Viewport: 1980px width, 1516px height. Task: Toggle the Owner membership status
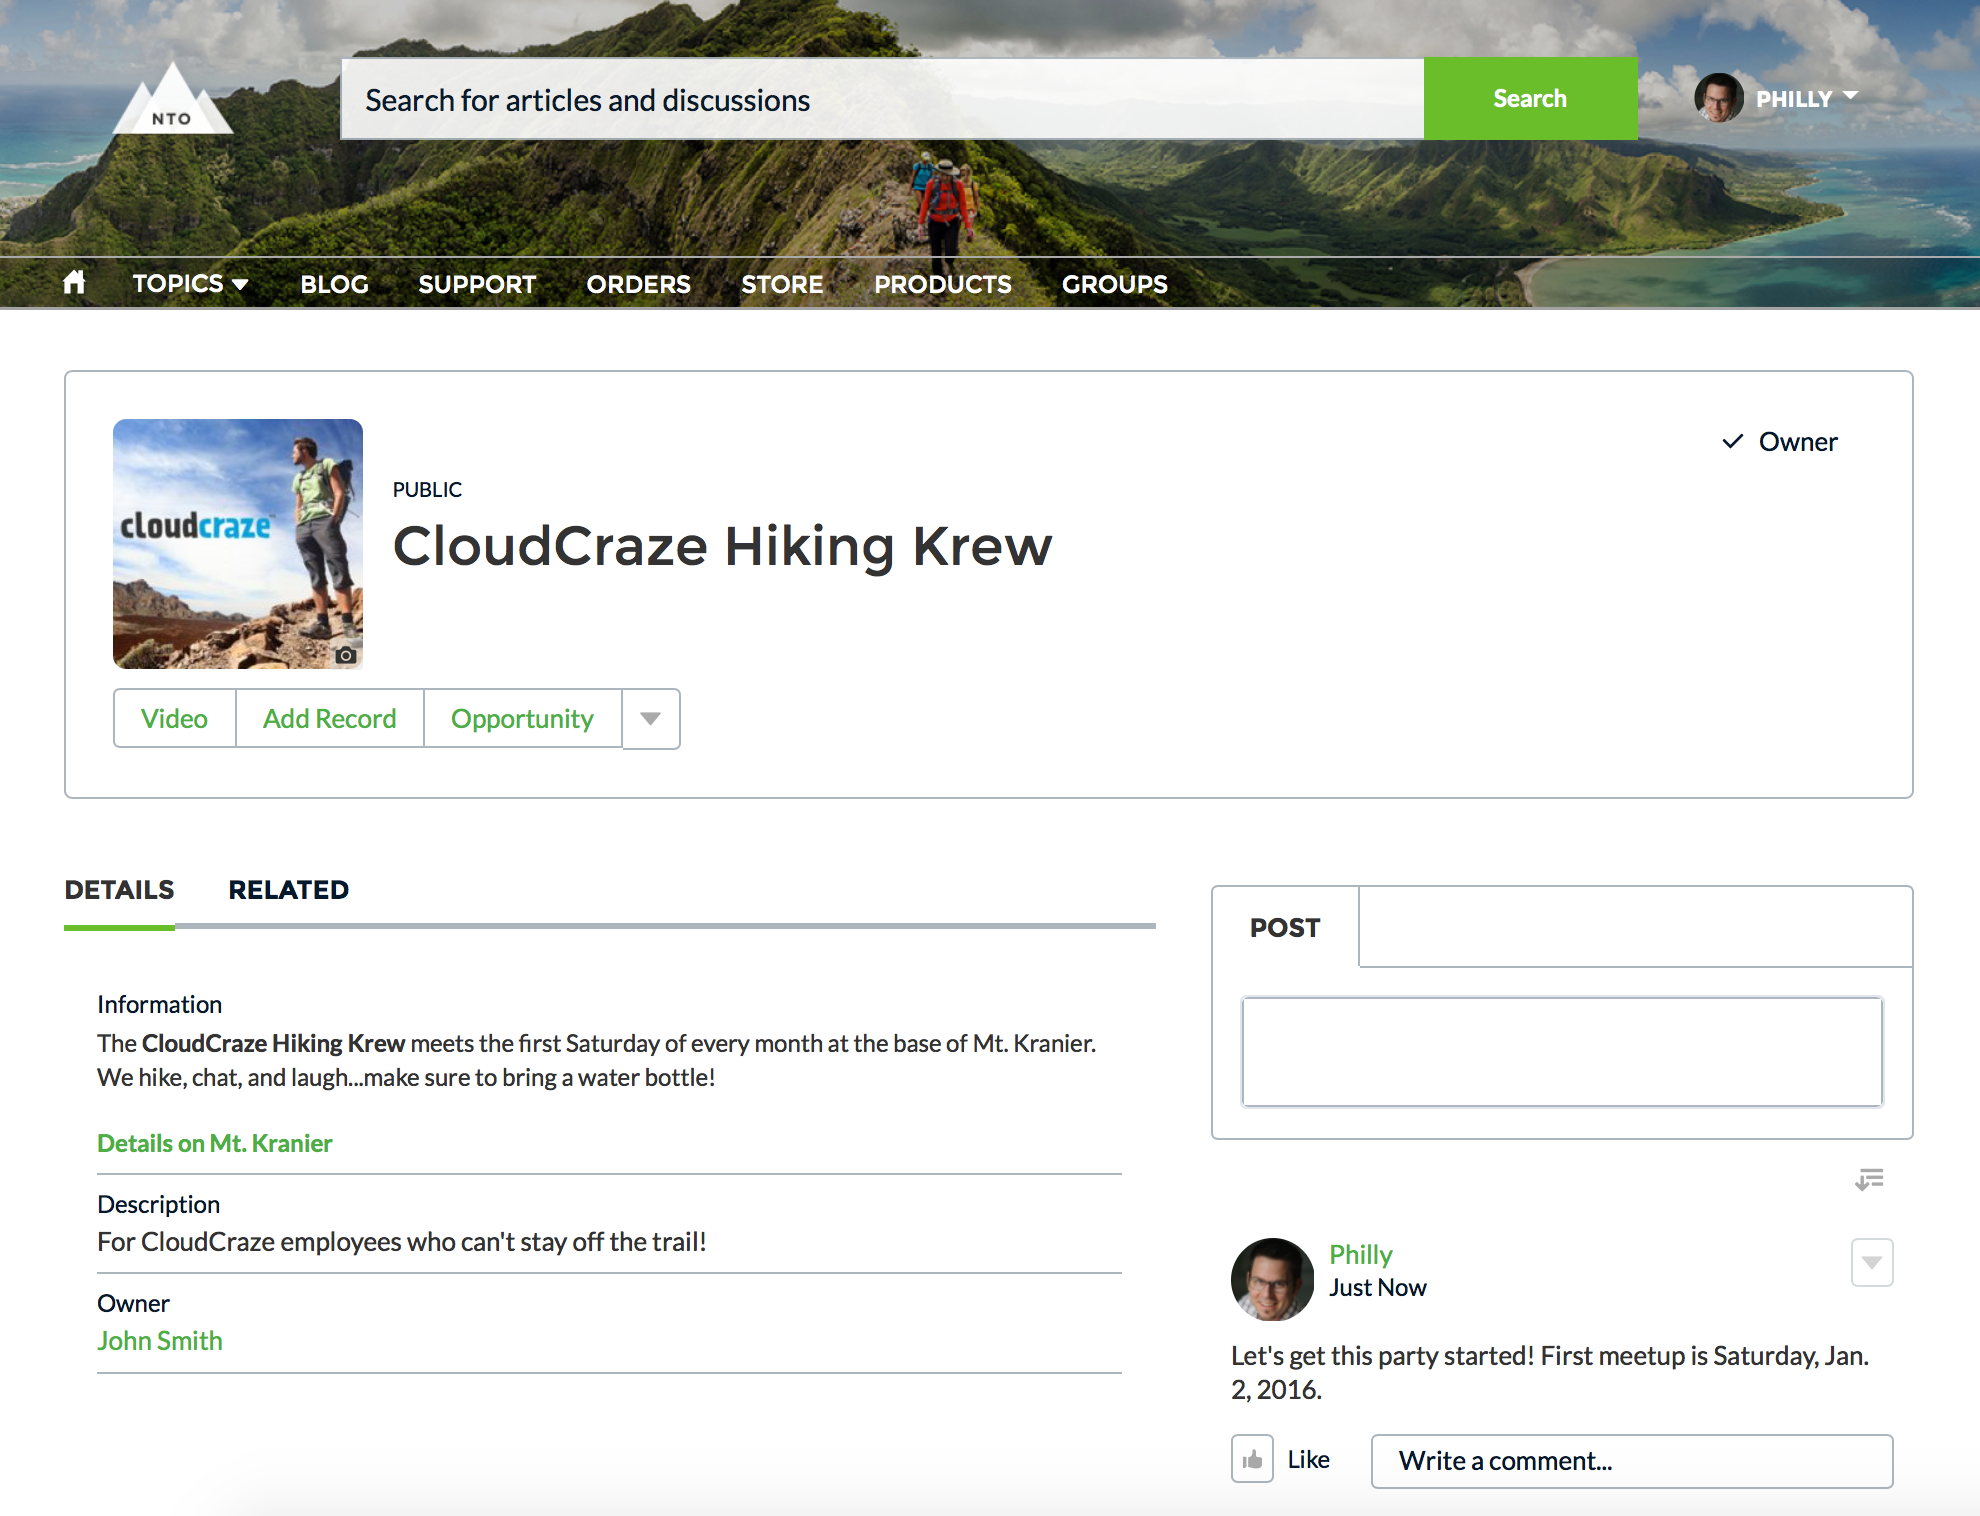[x=1780, y=442]
